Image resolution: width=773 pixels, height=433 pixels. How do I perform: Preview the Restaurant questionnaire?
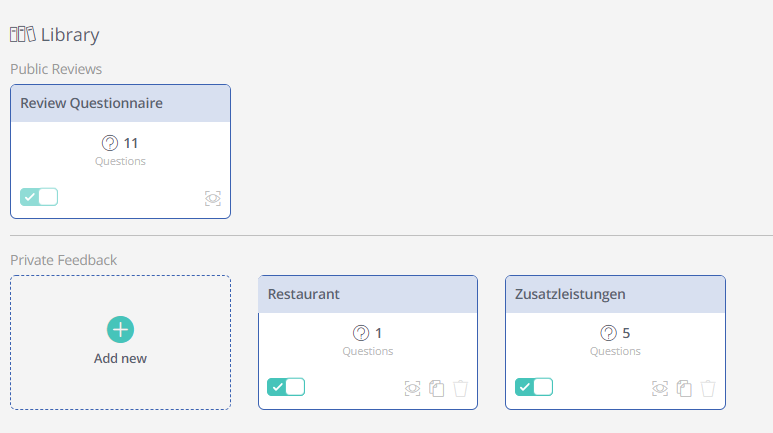tap(412, 389)
